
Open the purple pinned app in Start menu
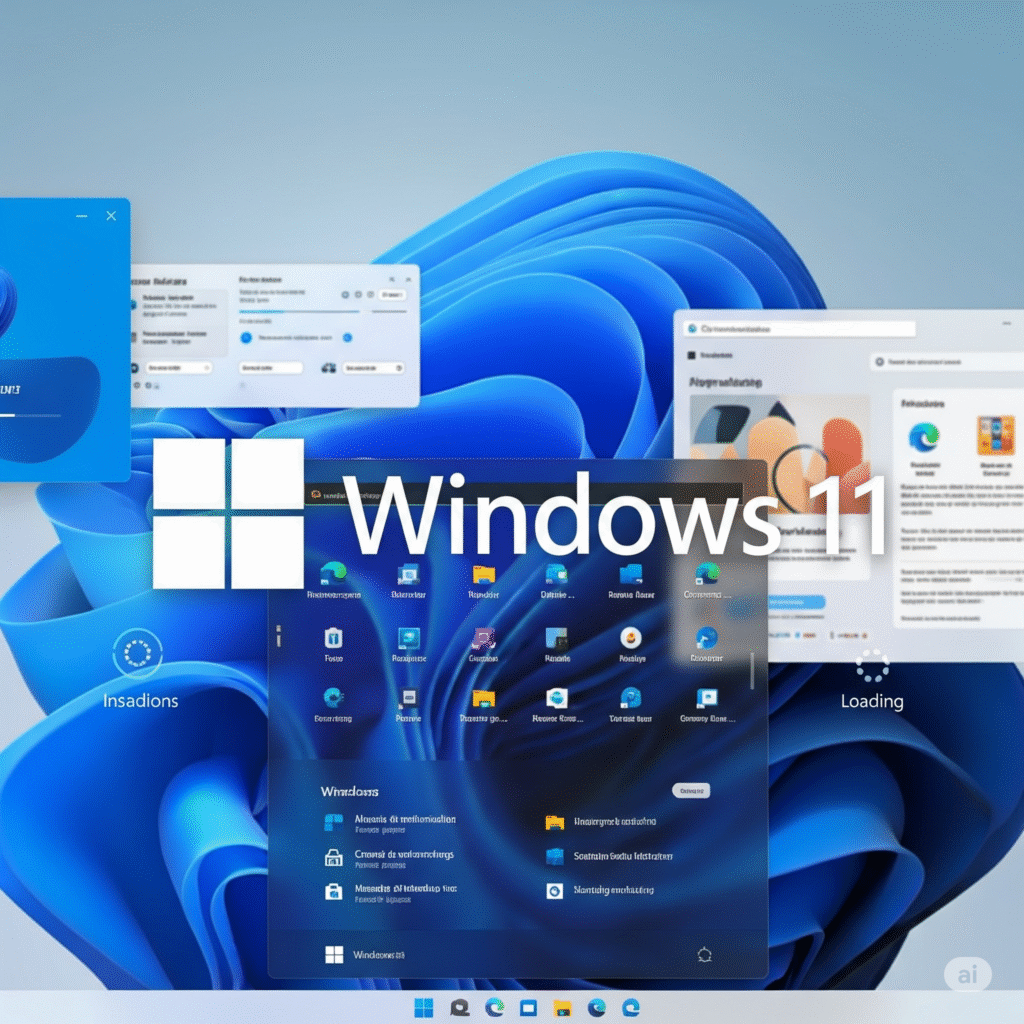point(483,638)
